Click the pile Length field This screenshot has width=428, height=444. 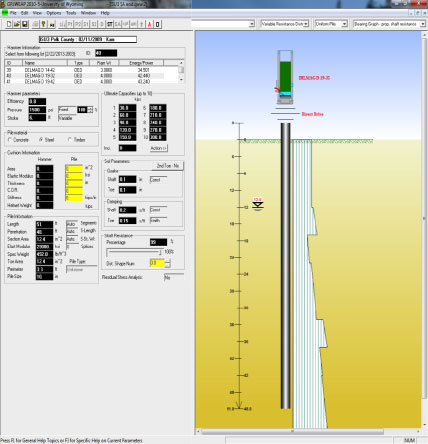coord(44,224)
